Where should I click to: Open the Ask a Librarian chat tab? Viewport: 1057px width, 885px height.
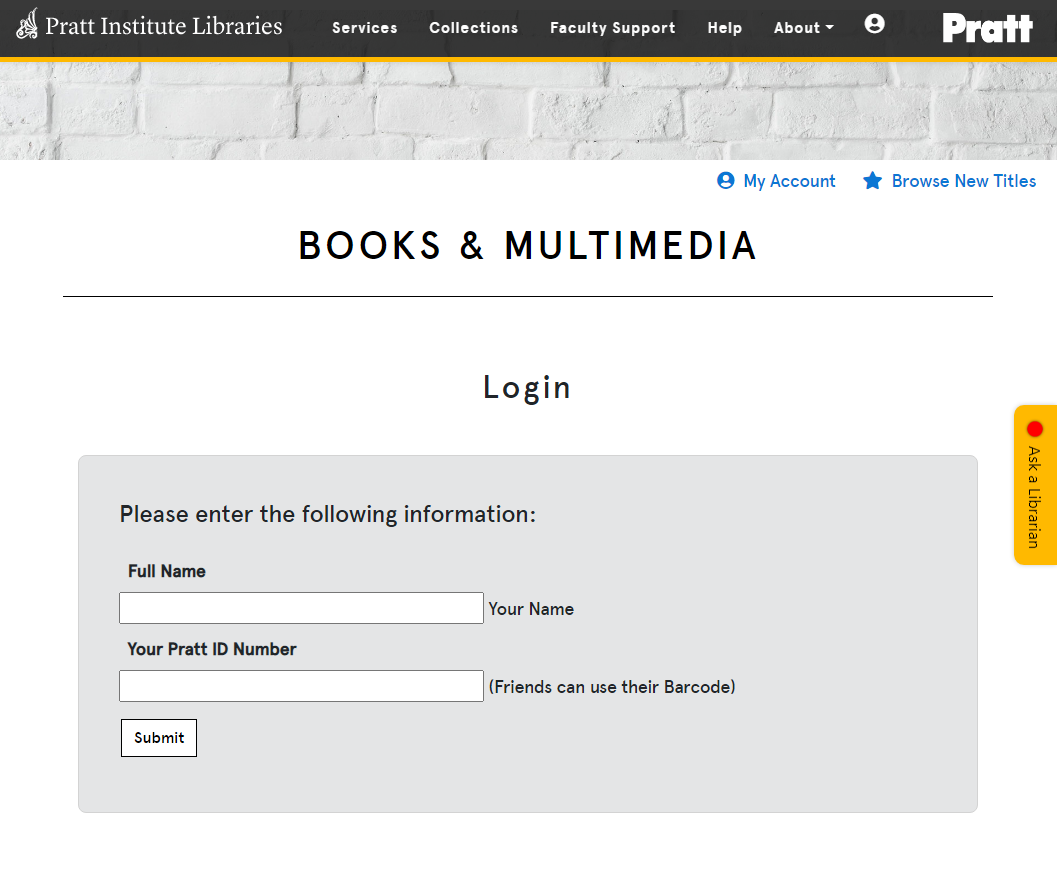pos(1035,485)
